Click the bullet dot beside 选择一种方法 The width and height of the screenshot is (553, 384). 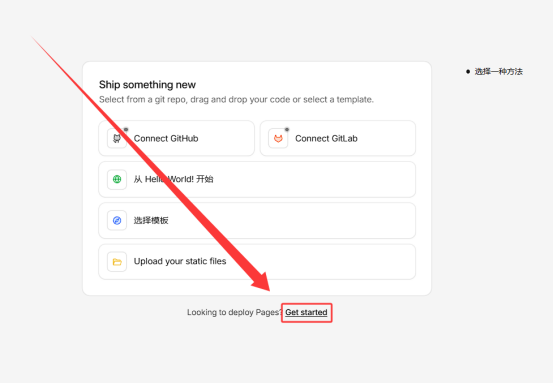[x=468, y=72]
